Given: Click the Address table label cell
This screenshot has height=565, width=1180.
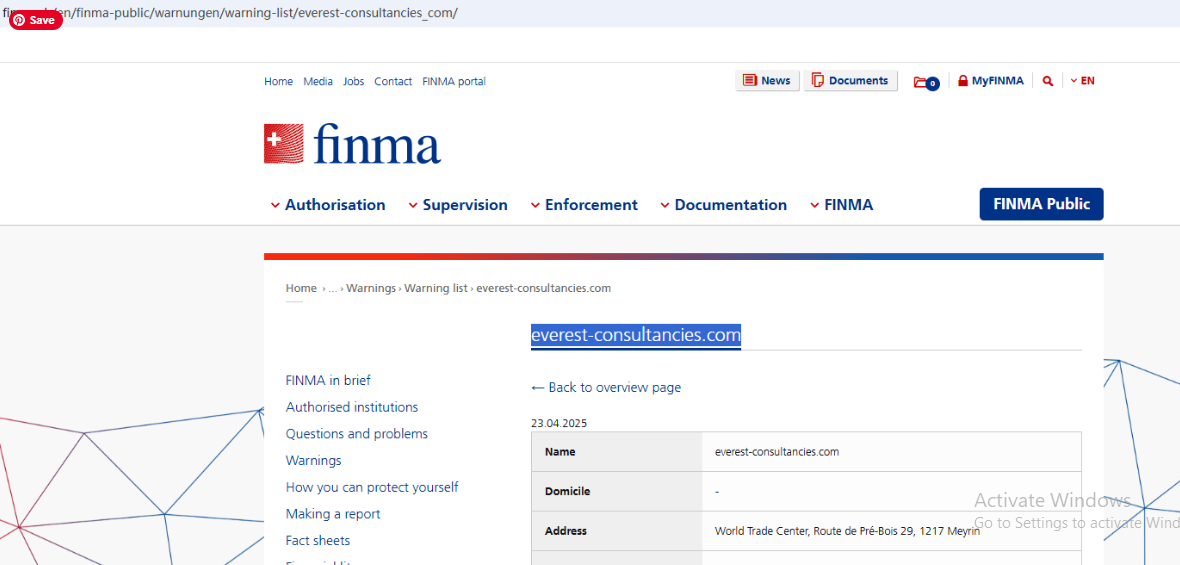Looking at the screenshot, I should (x=616, y=531).
